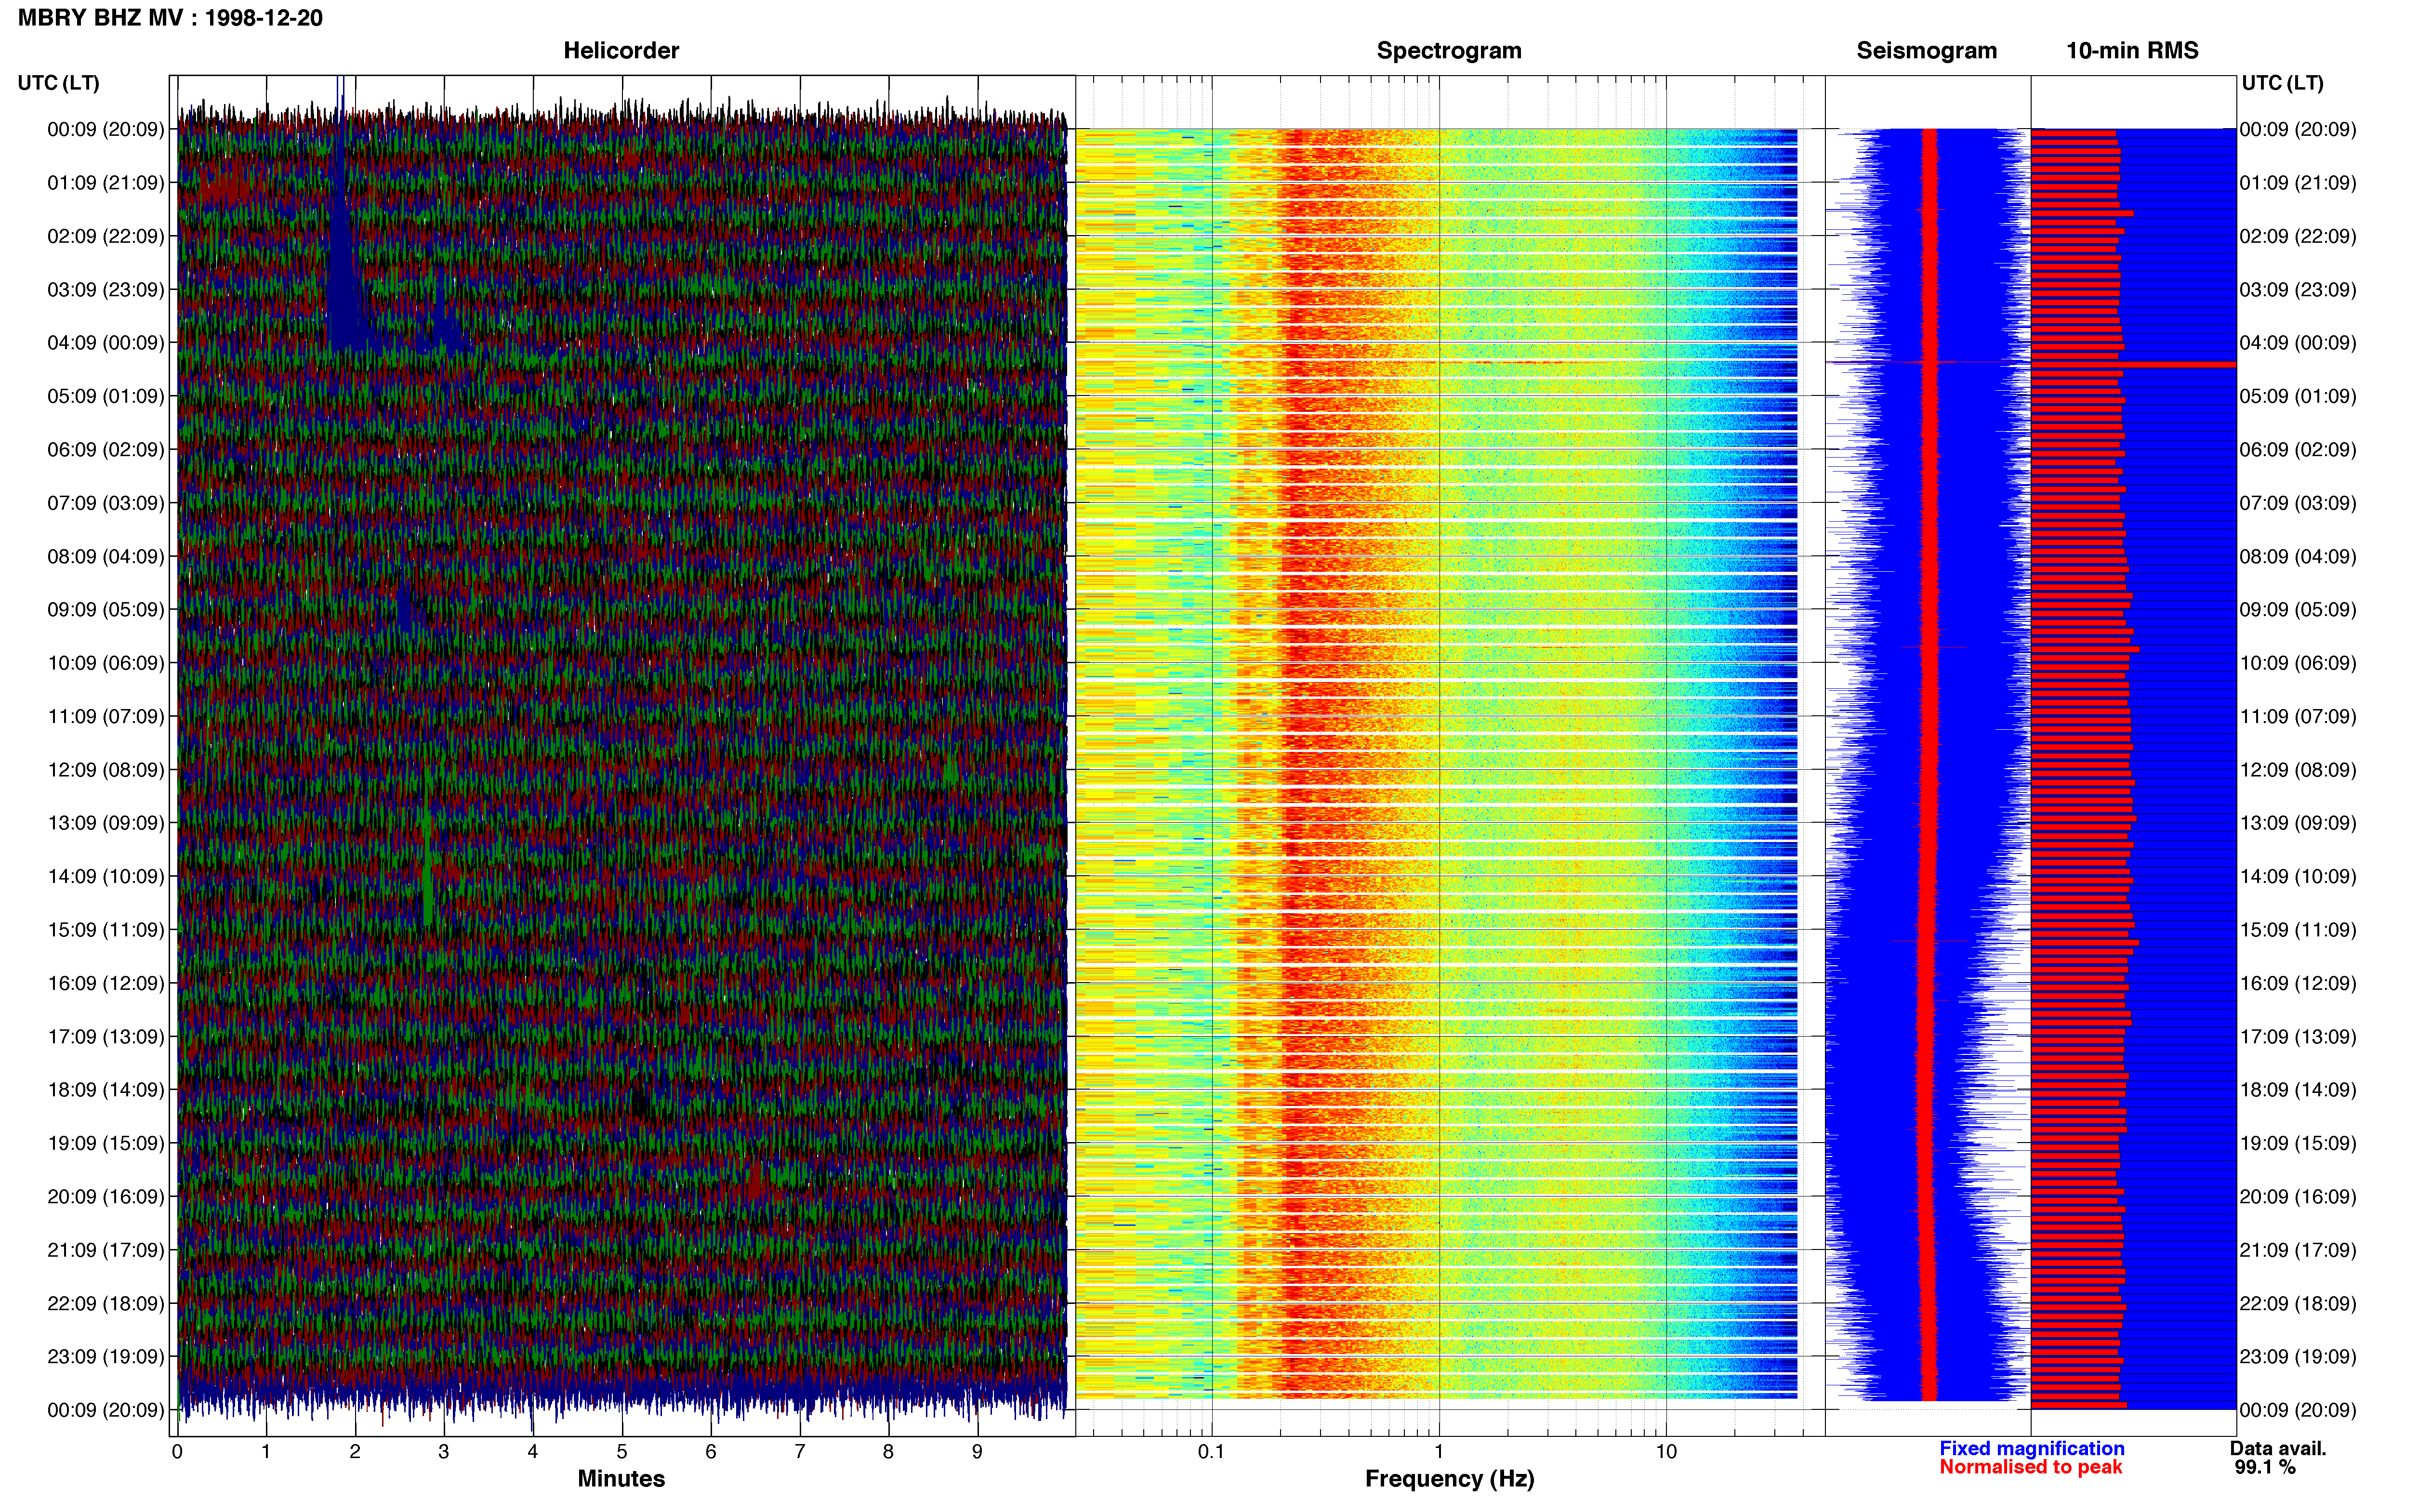Click the right-side time label '05:09 (01:09)'
2418x1512 pixels.
(x=2298, y=396)
